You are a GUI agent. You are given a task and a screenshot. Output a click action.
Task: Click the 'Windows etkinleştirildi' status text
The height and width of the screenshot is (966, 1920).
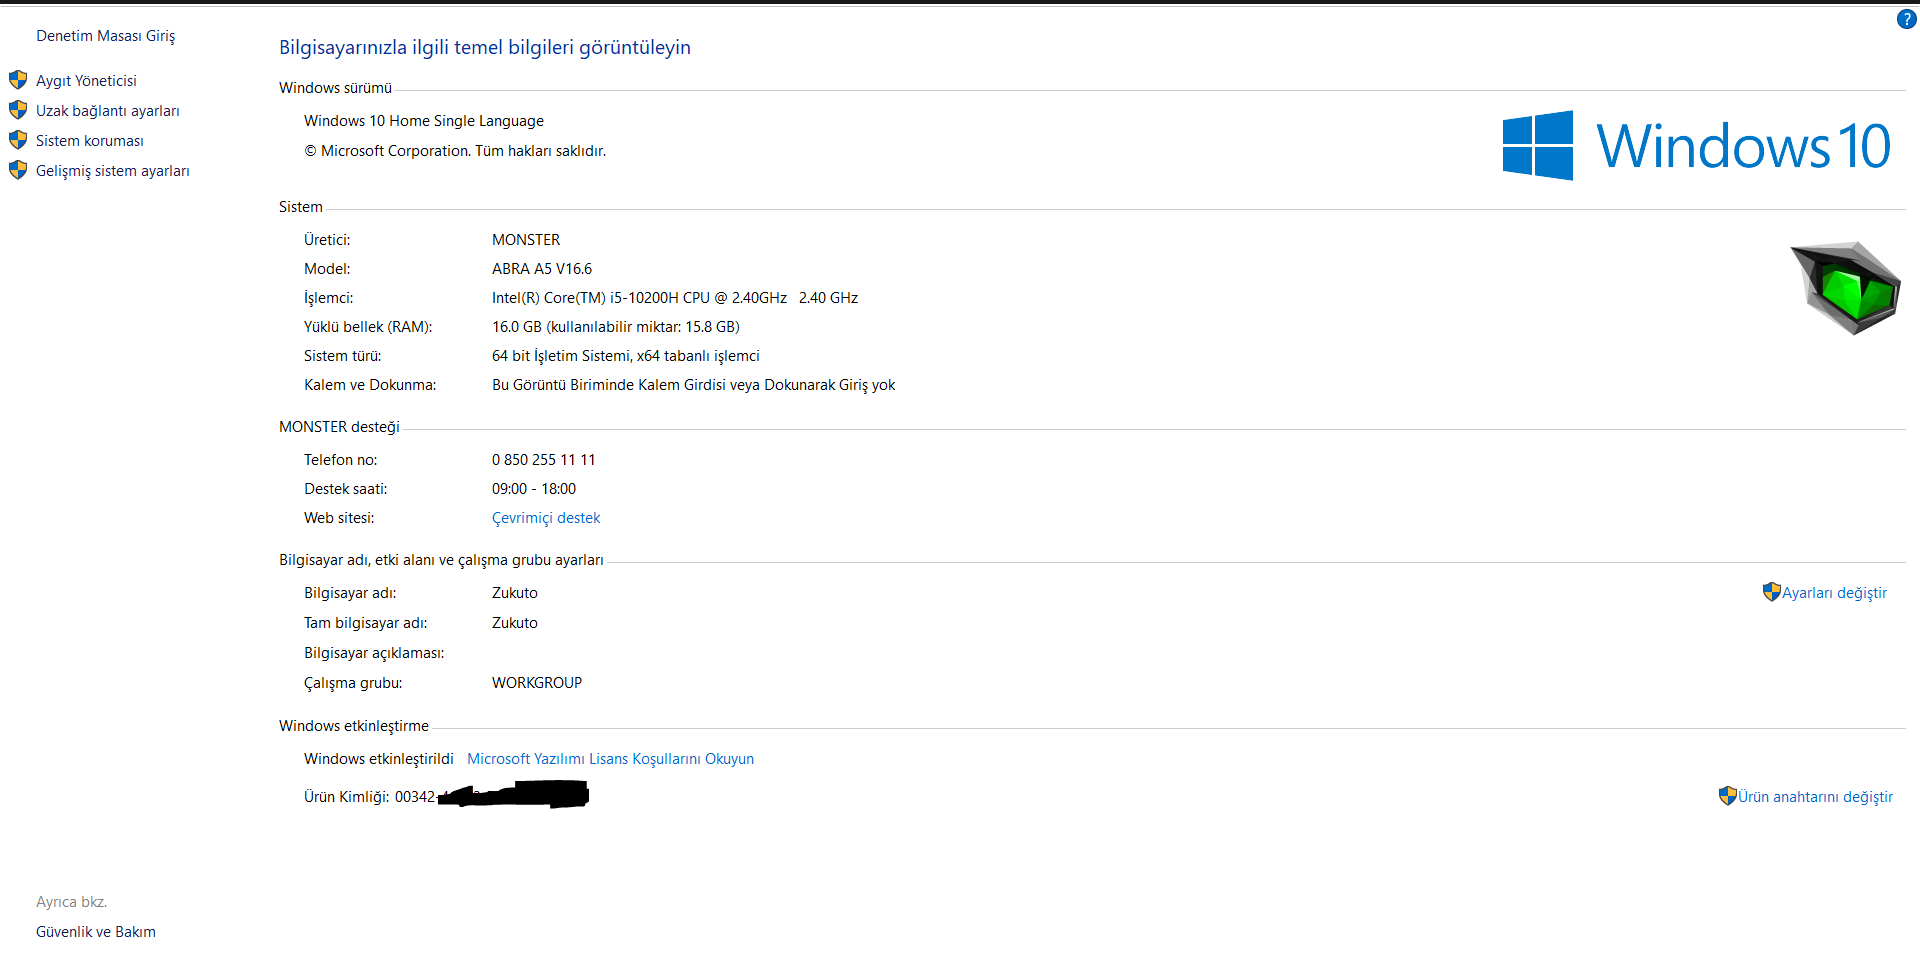(379, 759)
